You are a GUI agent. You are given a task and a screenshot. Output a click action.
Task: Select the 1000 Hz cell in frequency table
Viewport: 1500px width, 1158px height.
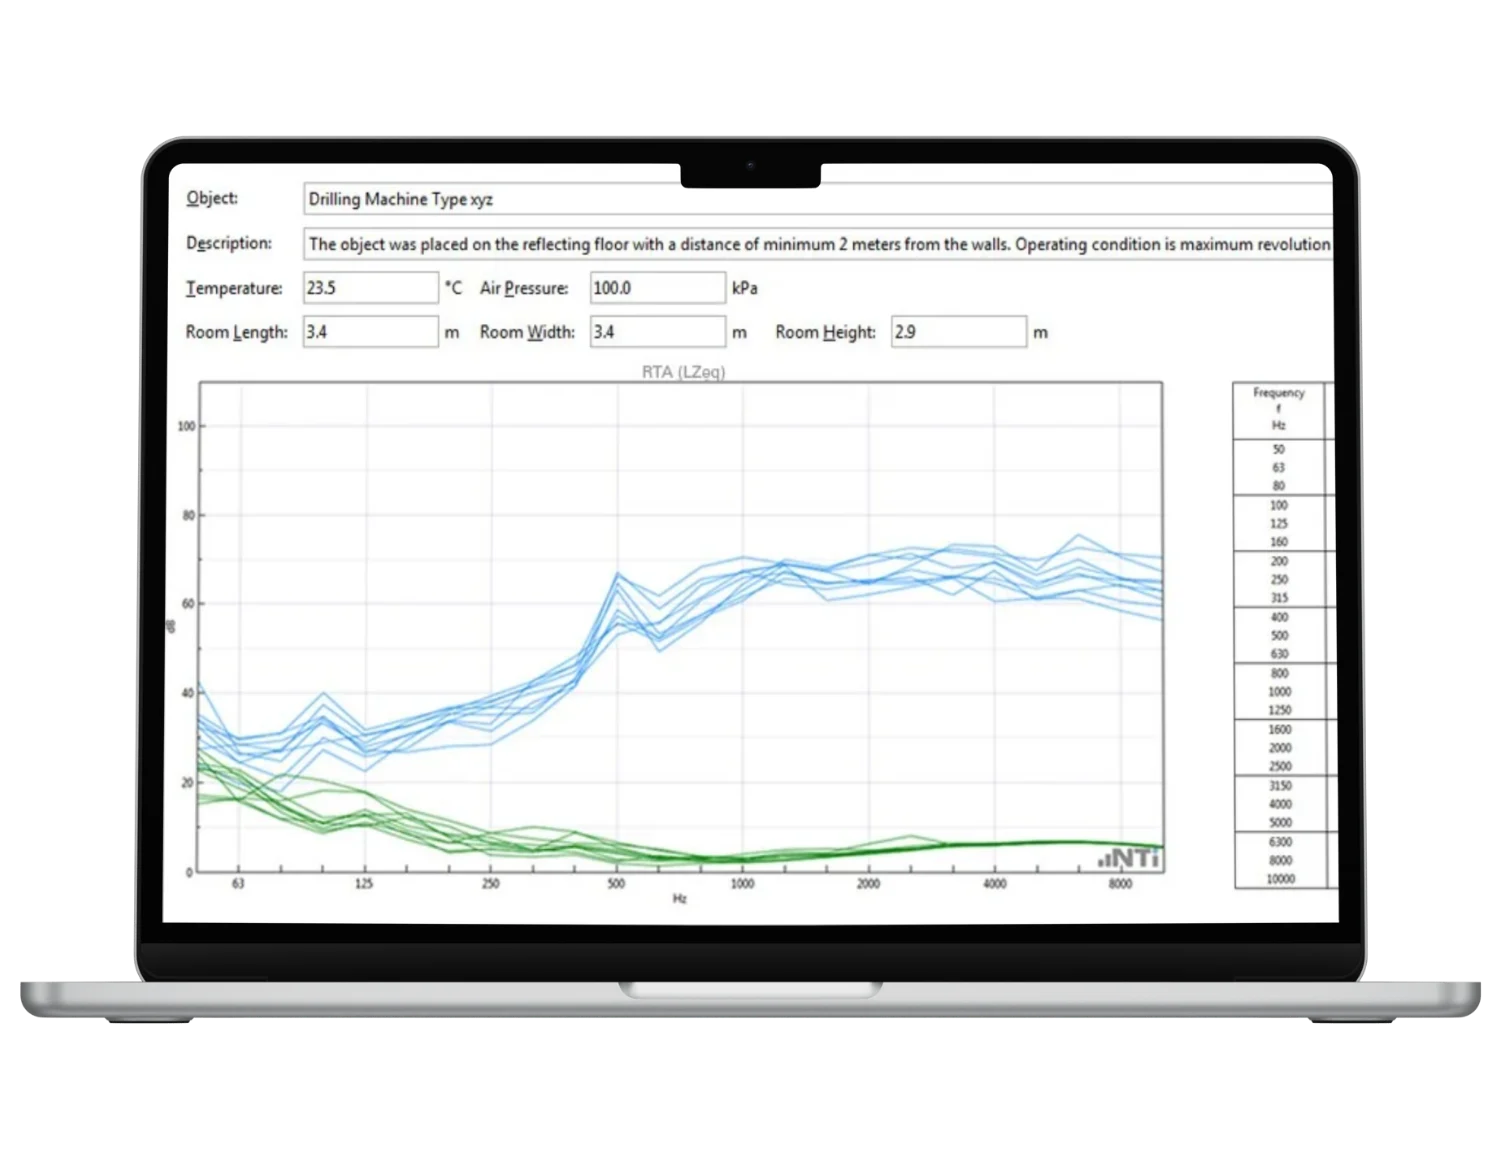click(x=1279, y=692)
